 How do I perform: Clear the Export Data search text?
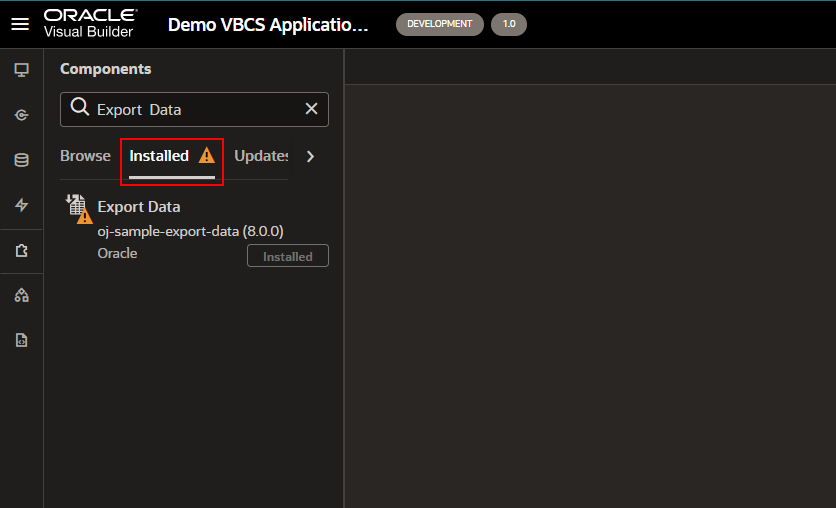click(311, 109)
